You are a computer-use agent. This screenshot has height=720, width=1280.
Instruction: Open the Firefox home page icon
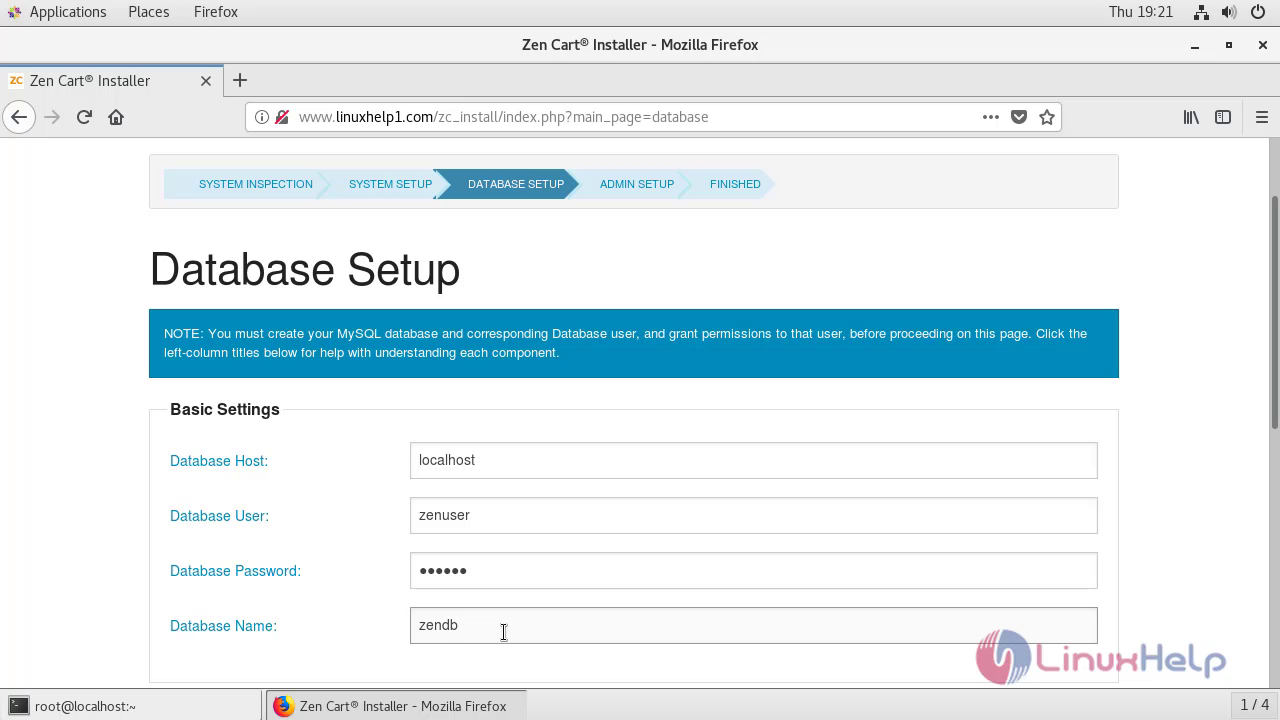click(116, 117)
